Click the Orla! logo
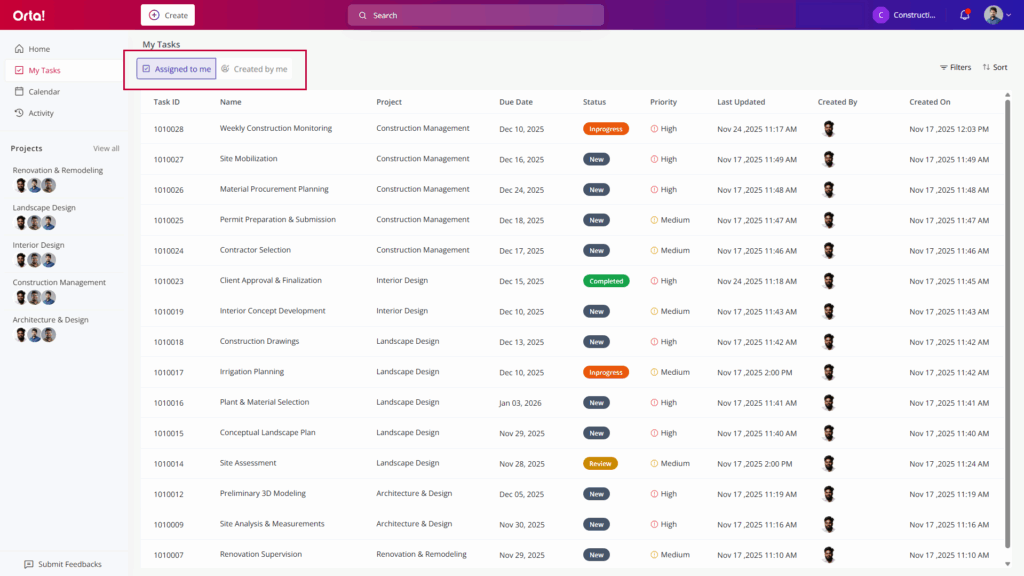This screenshot has width=1024, height=576. [29, 15]
